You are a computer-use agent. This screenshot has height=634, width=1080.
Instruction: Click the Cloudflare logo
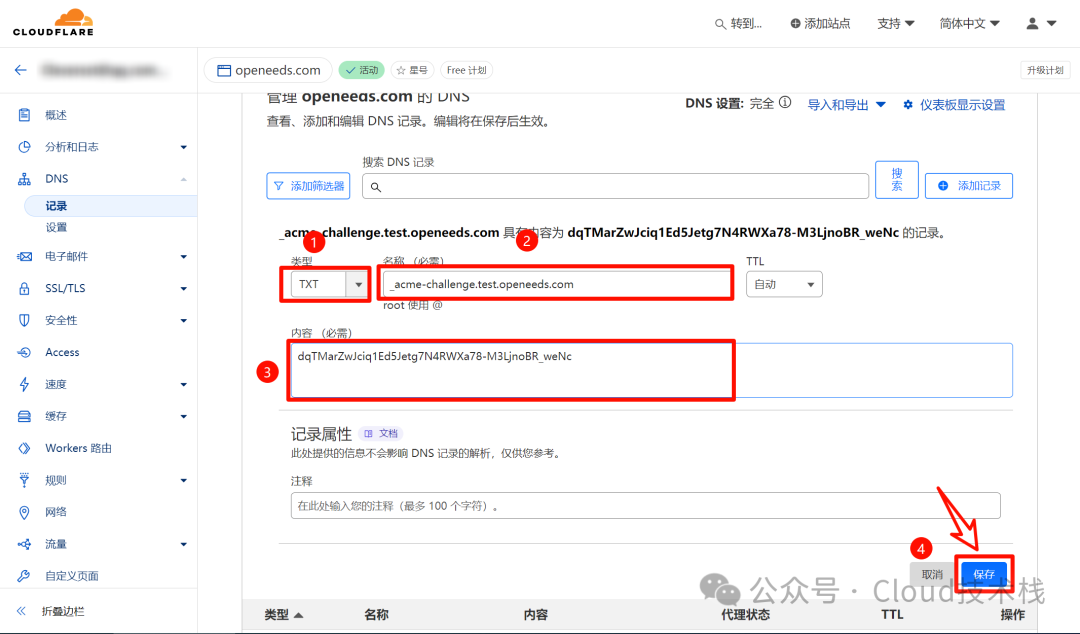pos(53,23)
